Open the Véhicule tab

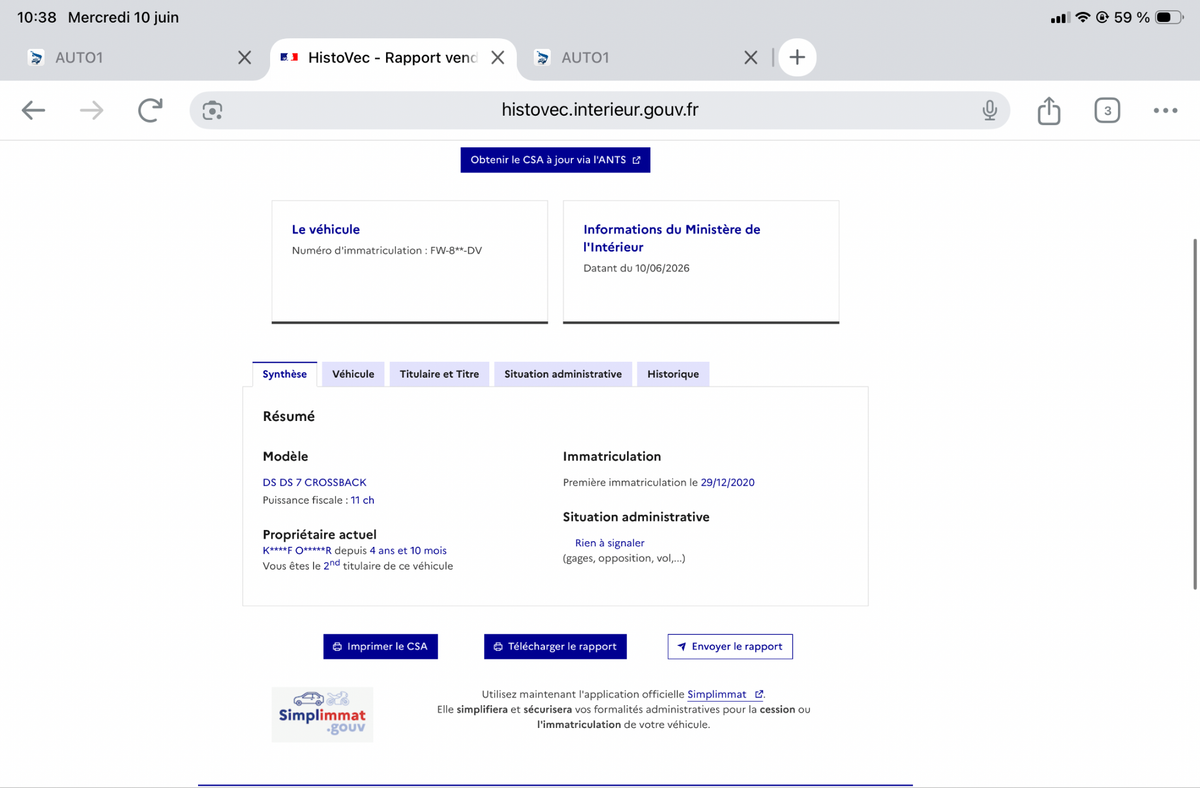[x=353, y=374]
